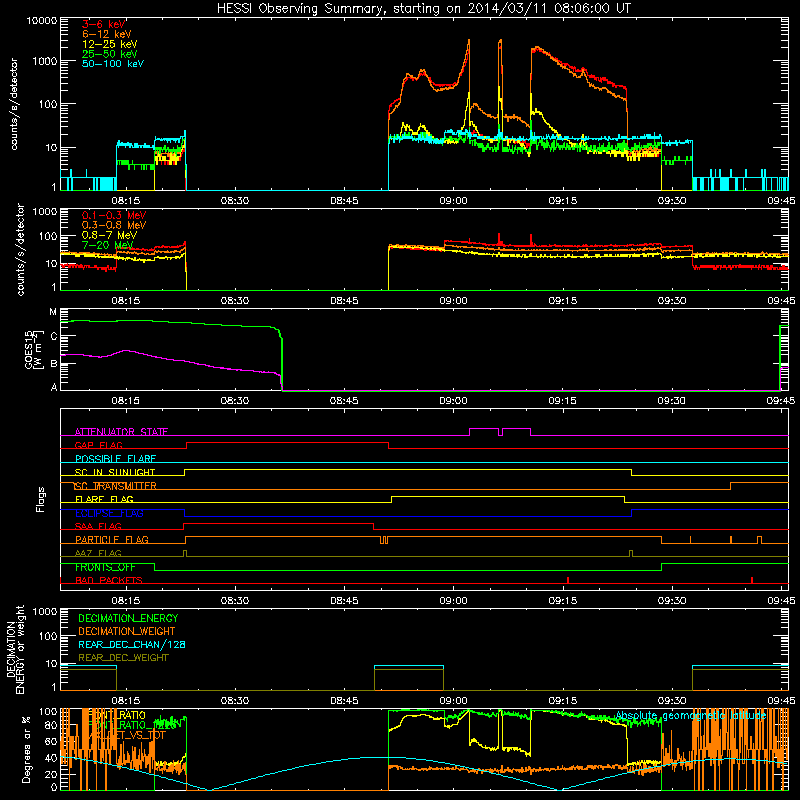Viewport: 800px width, 800px height.
Task: Click the DECIMATION_ENERGY legend label
Action: pos(128,618)
